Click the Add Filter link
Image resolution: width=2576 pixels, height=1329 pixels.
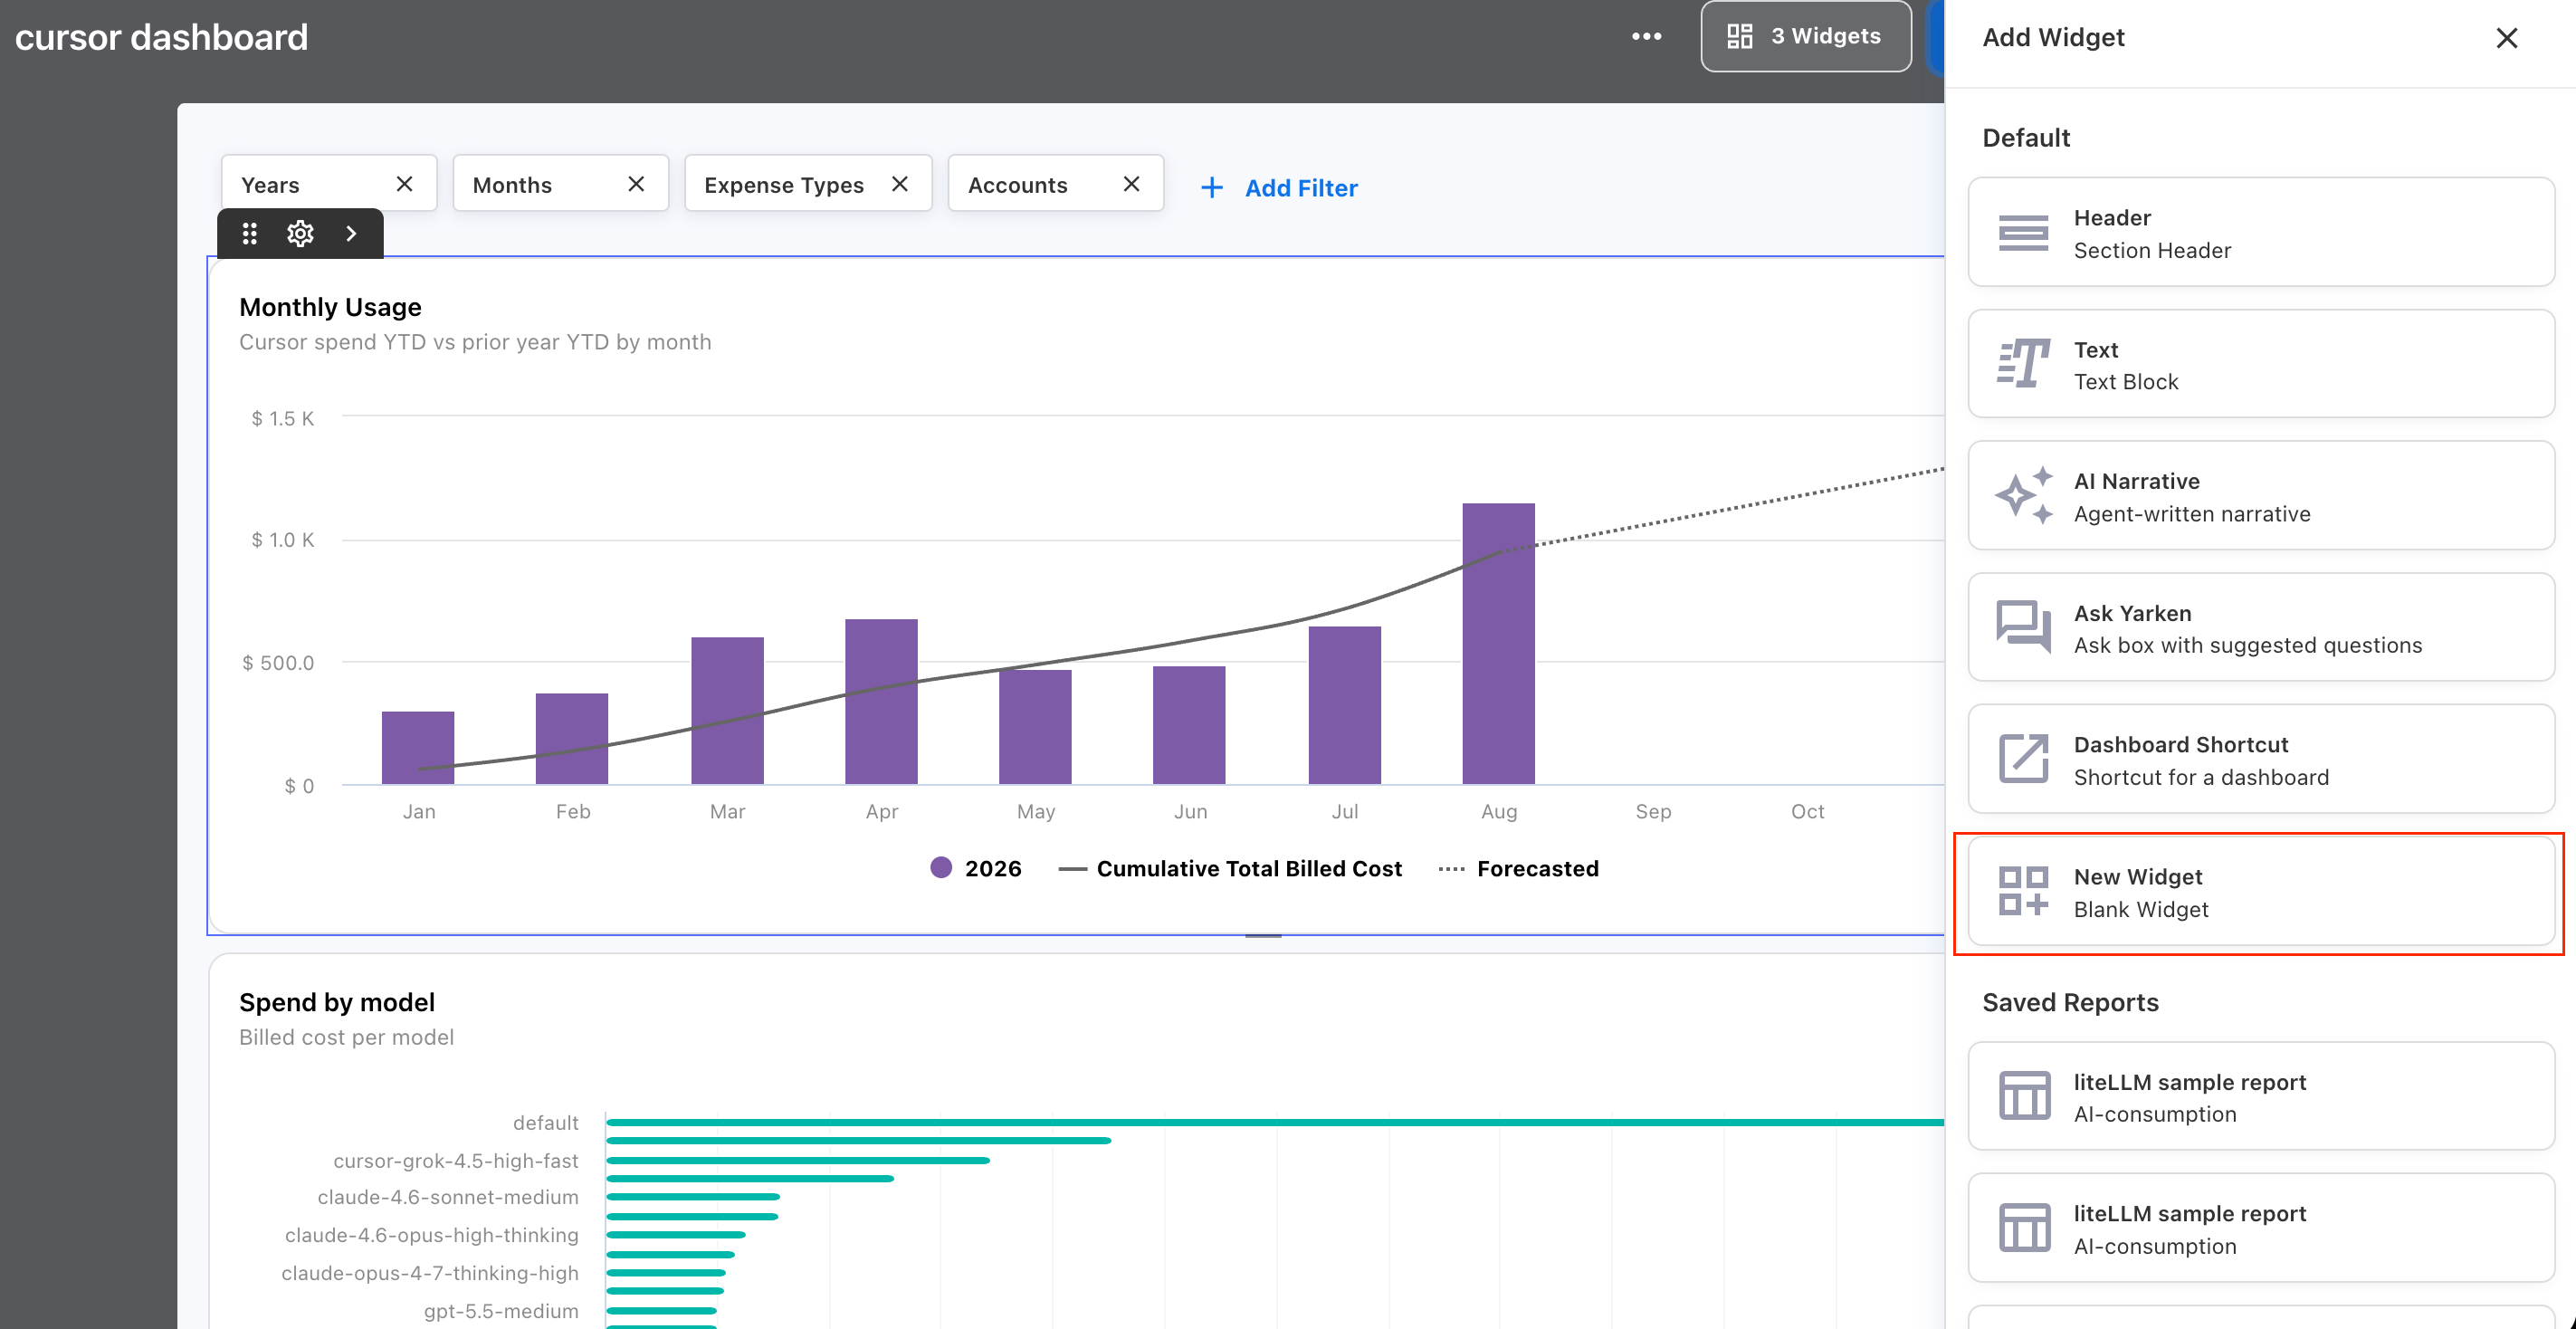(1301, 188)
